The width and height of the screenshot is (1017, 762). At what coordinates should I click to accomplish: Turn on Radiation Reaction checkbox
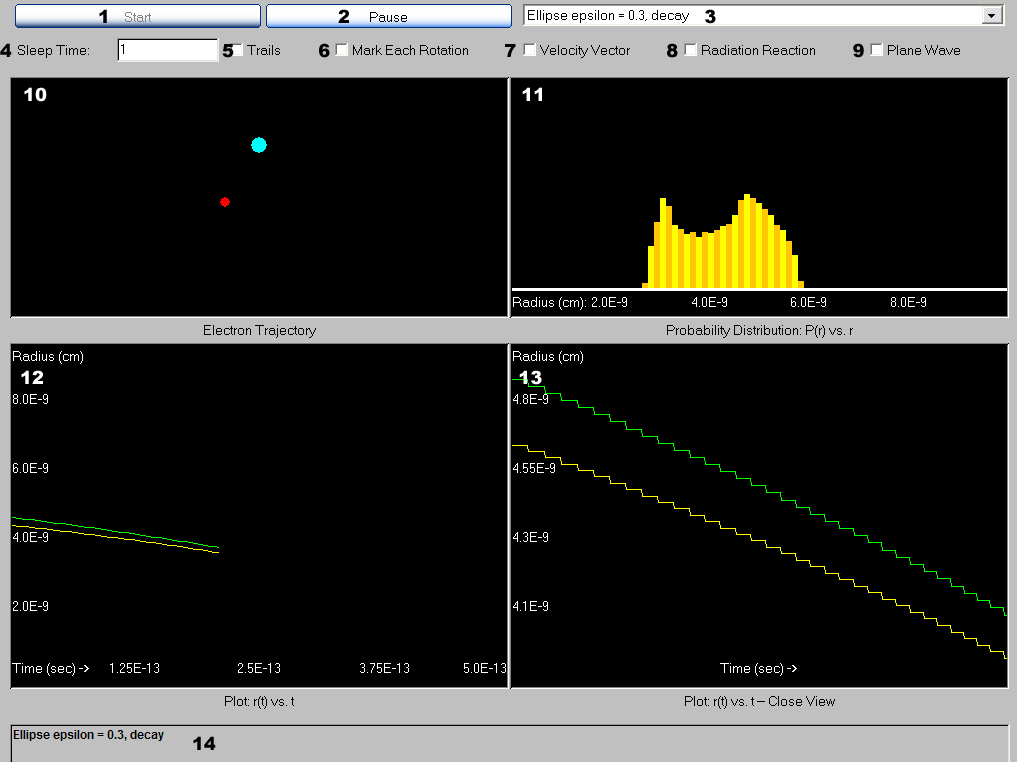click(x=691, y=50)
